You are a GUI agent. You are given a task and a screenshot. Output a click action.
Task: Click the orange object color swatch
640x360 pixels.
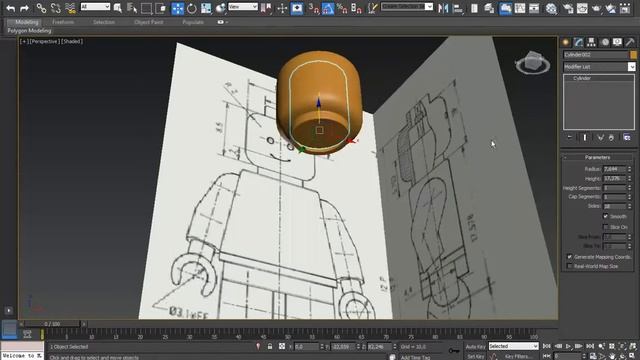pyautogui.click(x=633, y=55)
